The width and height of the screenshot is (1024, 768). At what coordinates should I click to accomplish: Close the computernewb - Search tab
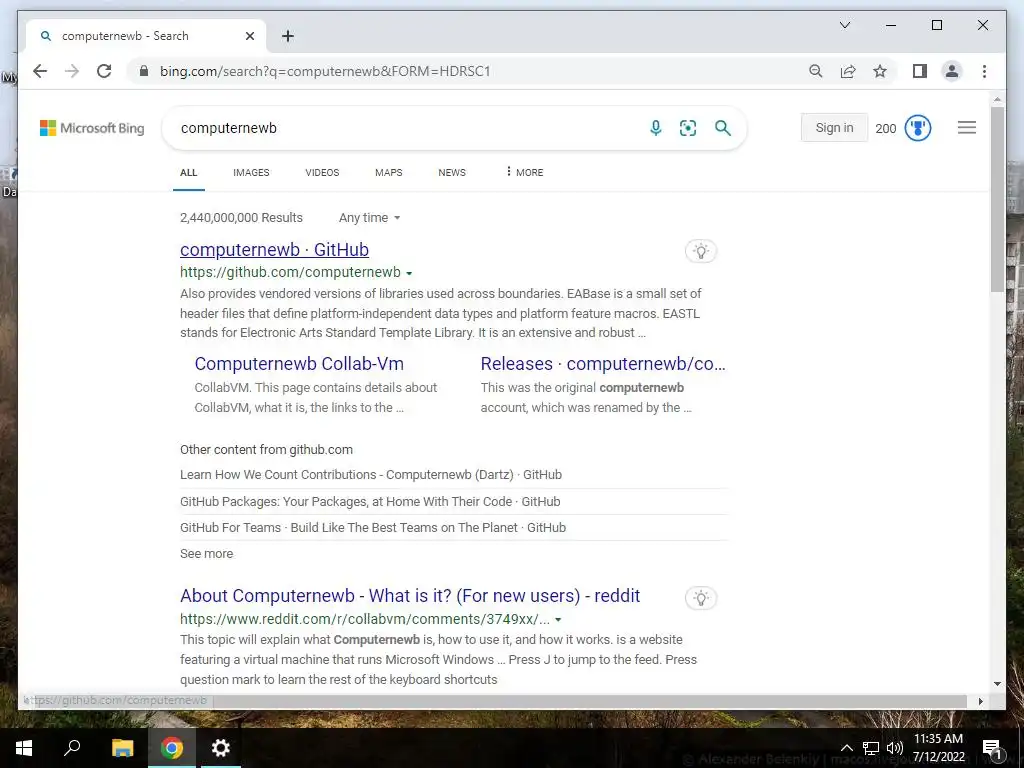pyautogui.click(x=249, y=36)
